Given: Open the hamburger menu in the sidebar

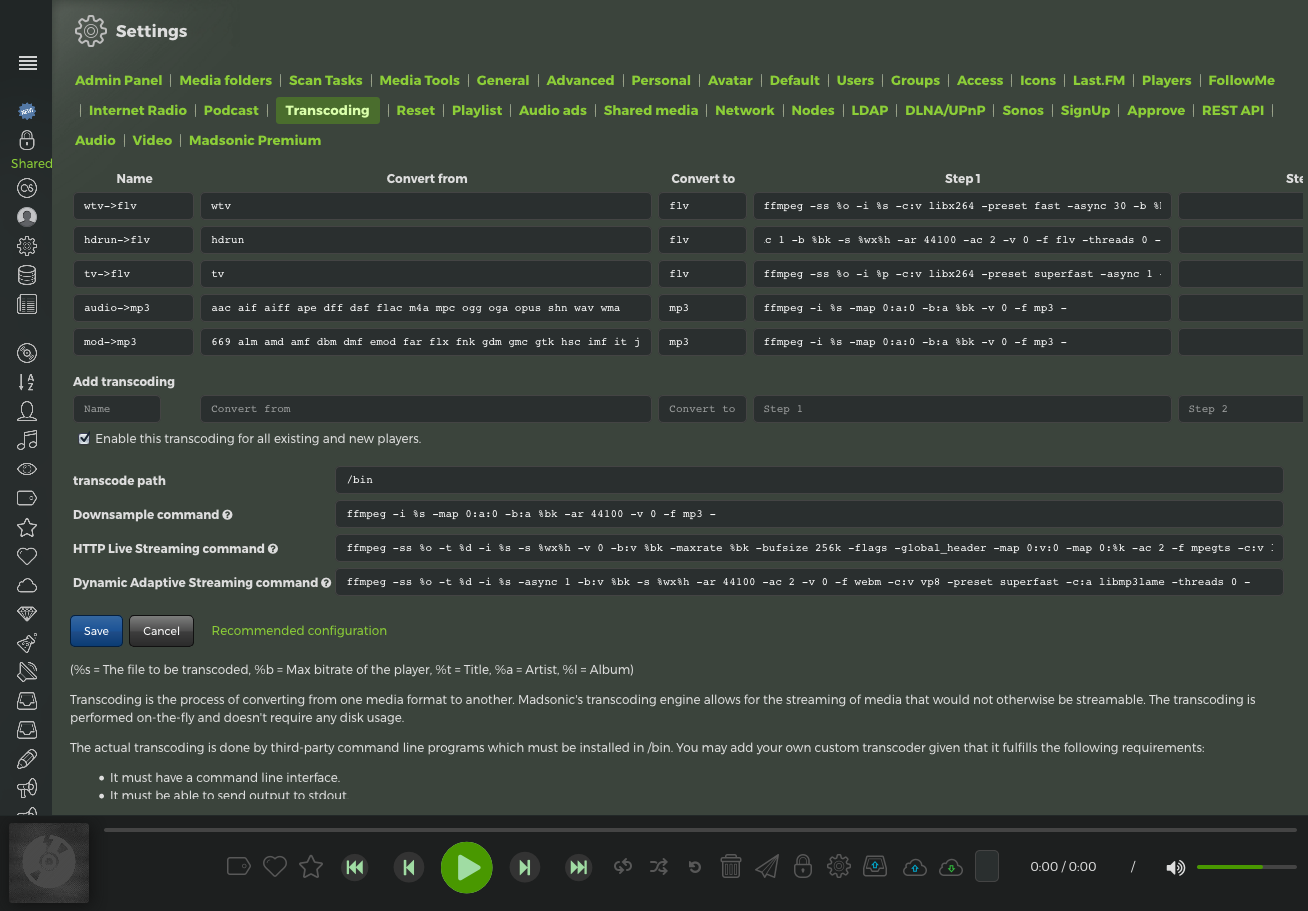Looking at the screenshot, I should [28, 63].
